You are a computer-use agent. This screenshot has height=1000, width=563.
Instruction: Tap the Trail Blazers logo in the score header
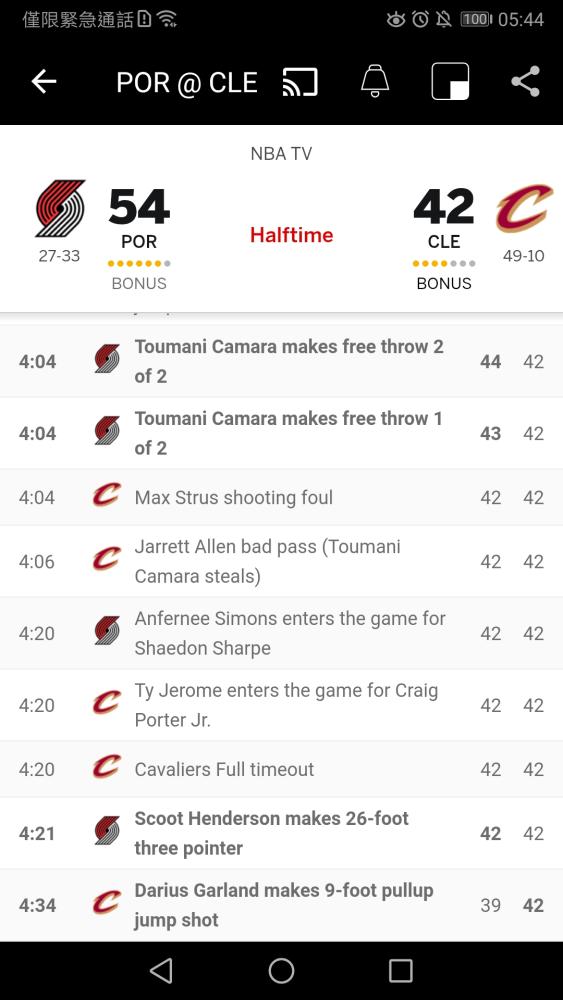(x=60, y=209)
